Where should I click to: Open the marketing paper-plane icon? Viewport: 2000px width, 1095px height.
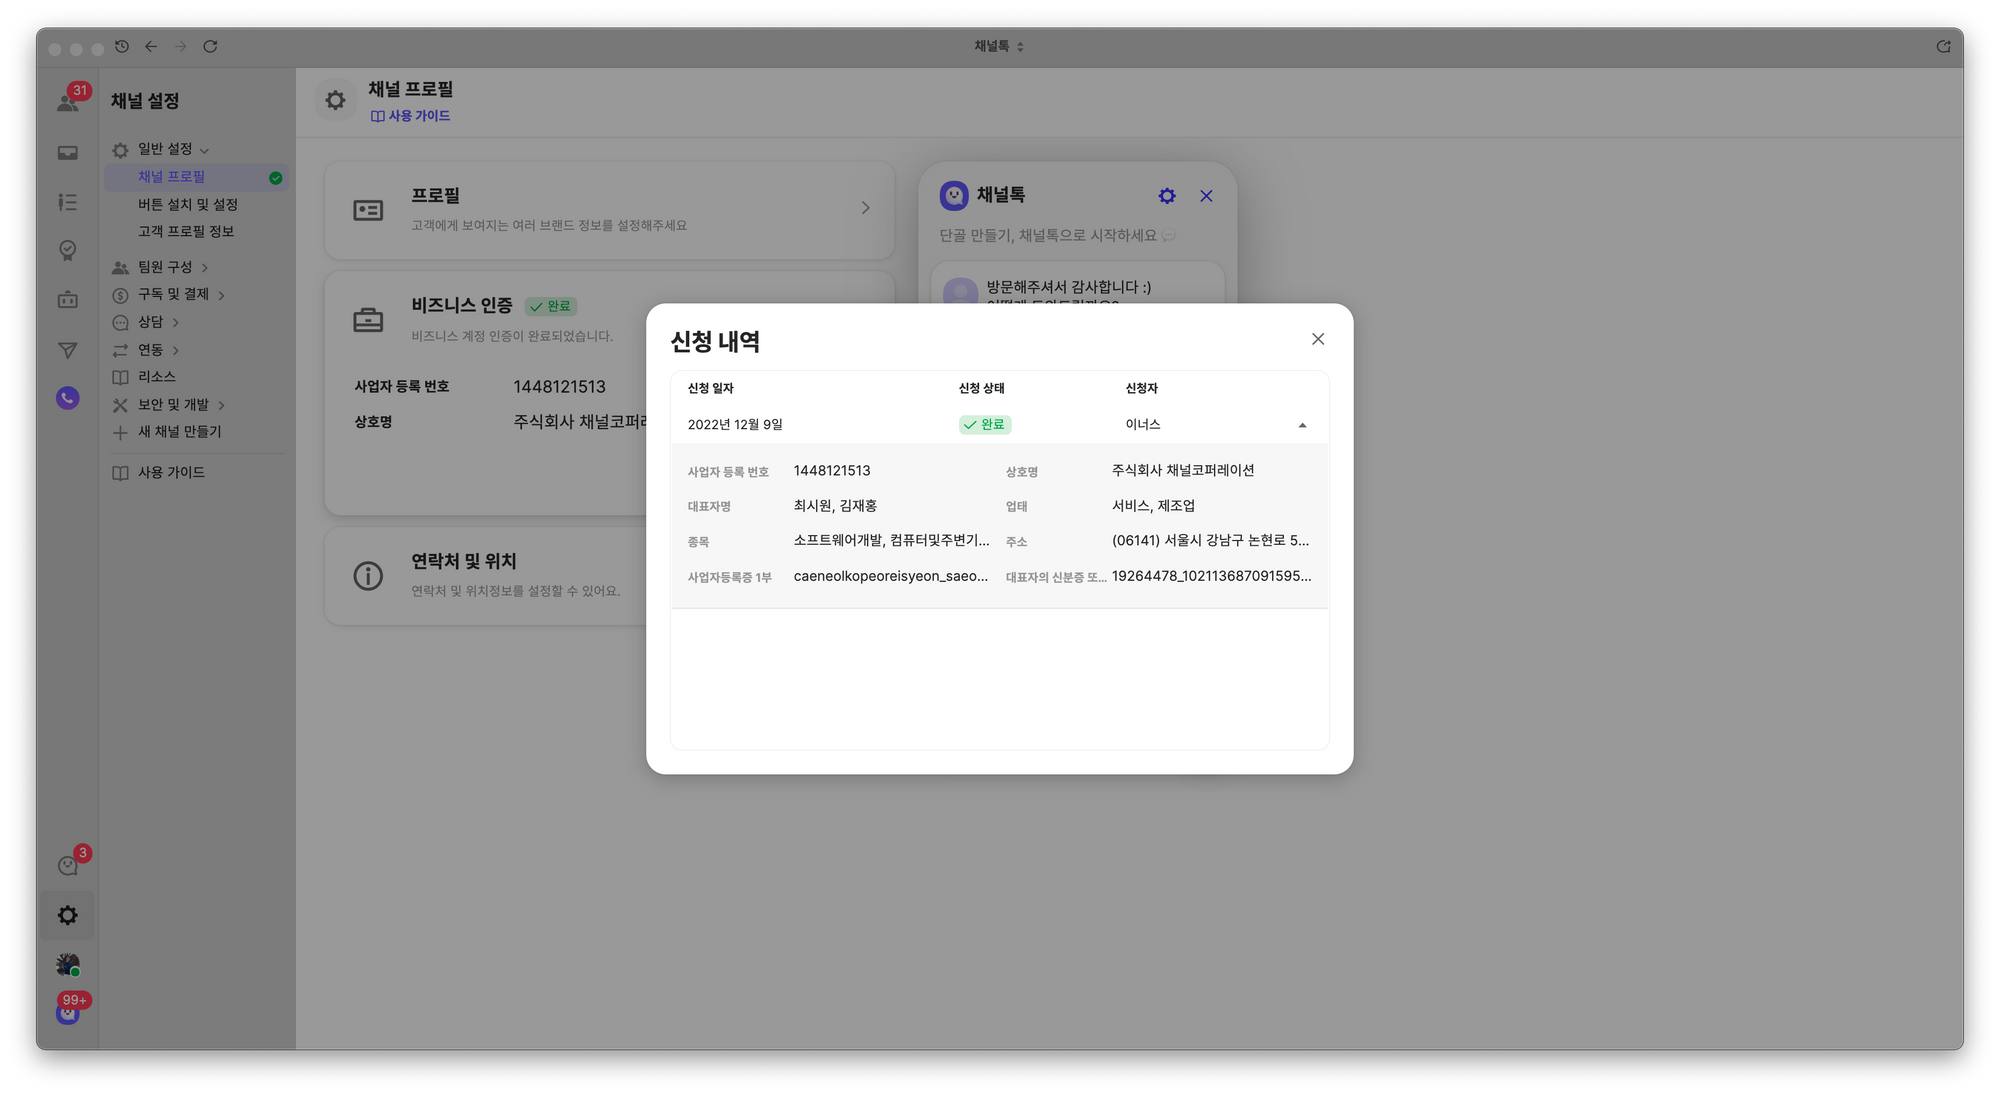coord(67,350)
